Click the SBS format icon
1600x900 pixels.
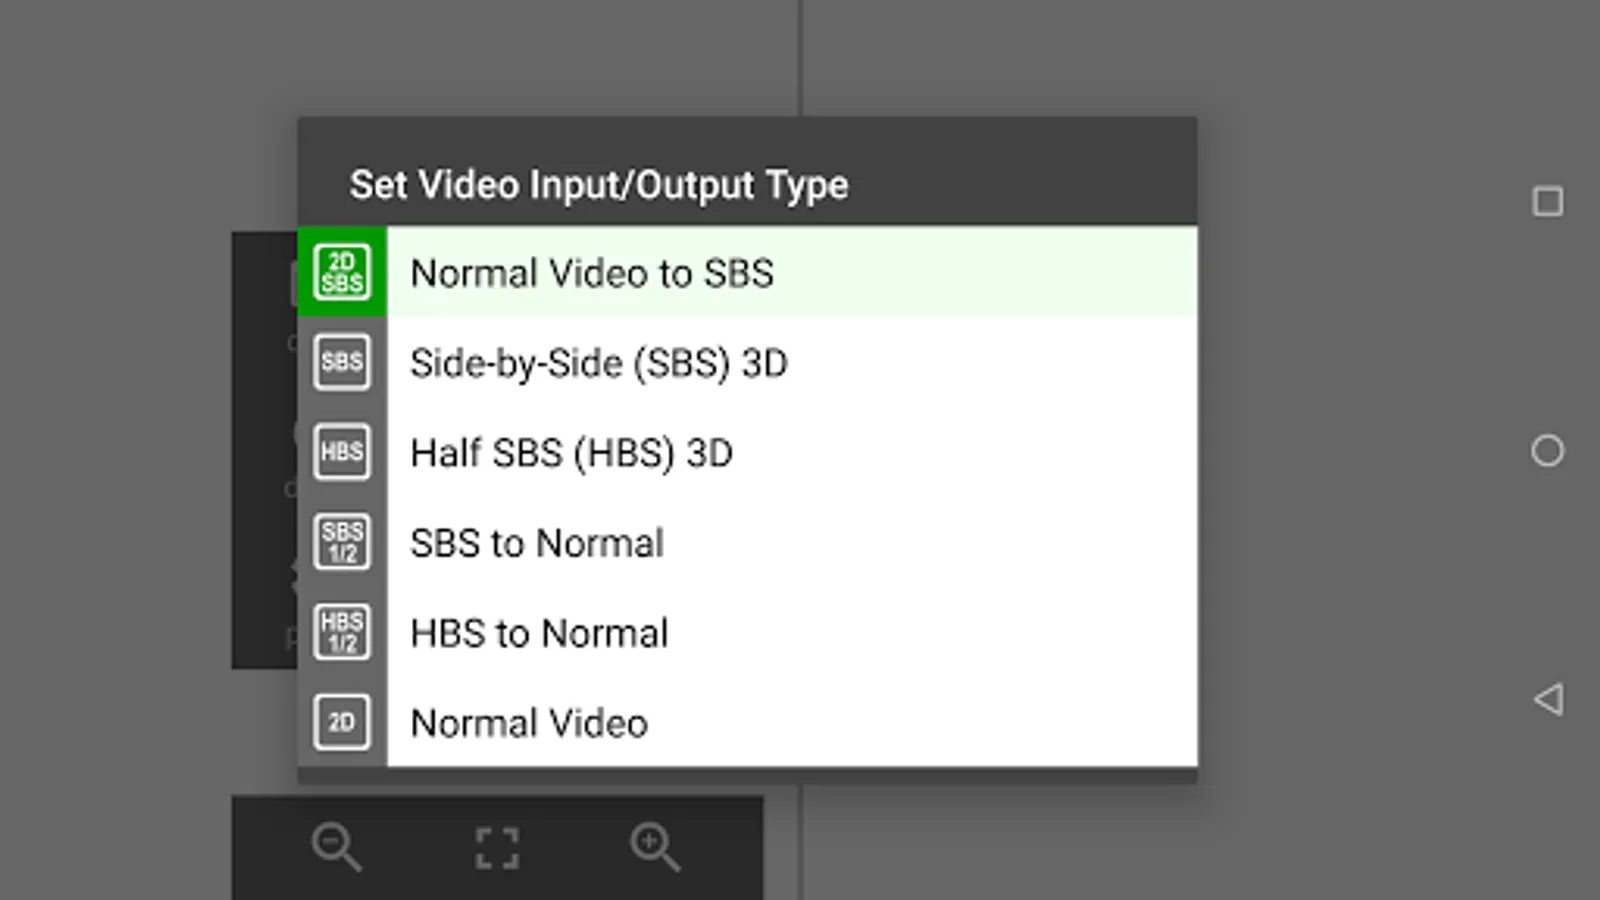[342, 362]
